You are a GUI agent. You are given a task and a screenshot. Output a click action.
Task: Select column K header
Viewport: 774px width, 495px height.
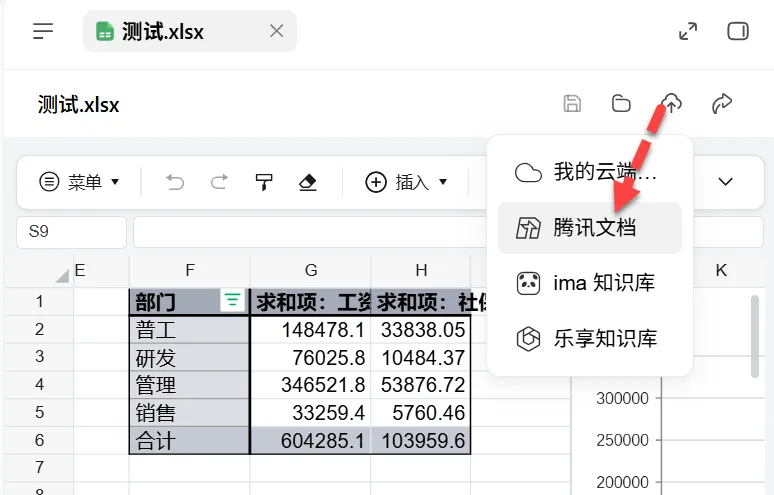pos(721,270)
